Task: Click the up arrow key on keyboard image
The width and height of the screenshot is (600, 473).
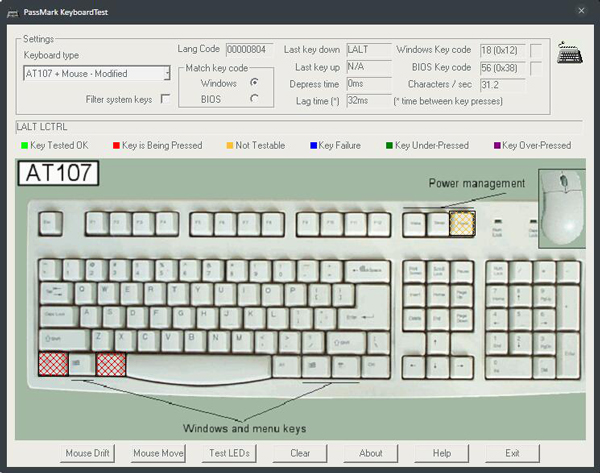Action: [x=438, y=343]
